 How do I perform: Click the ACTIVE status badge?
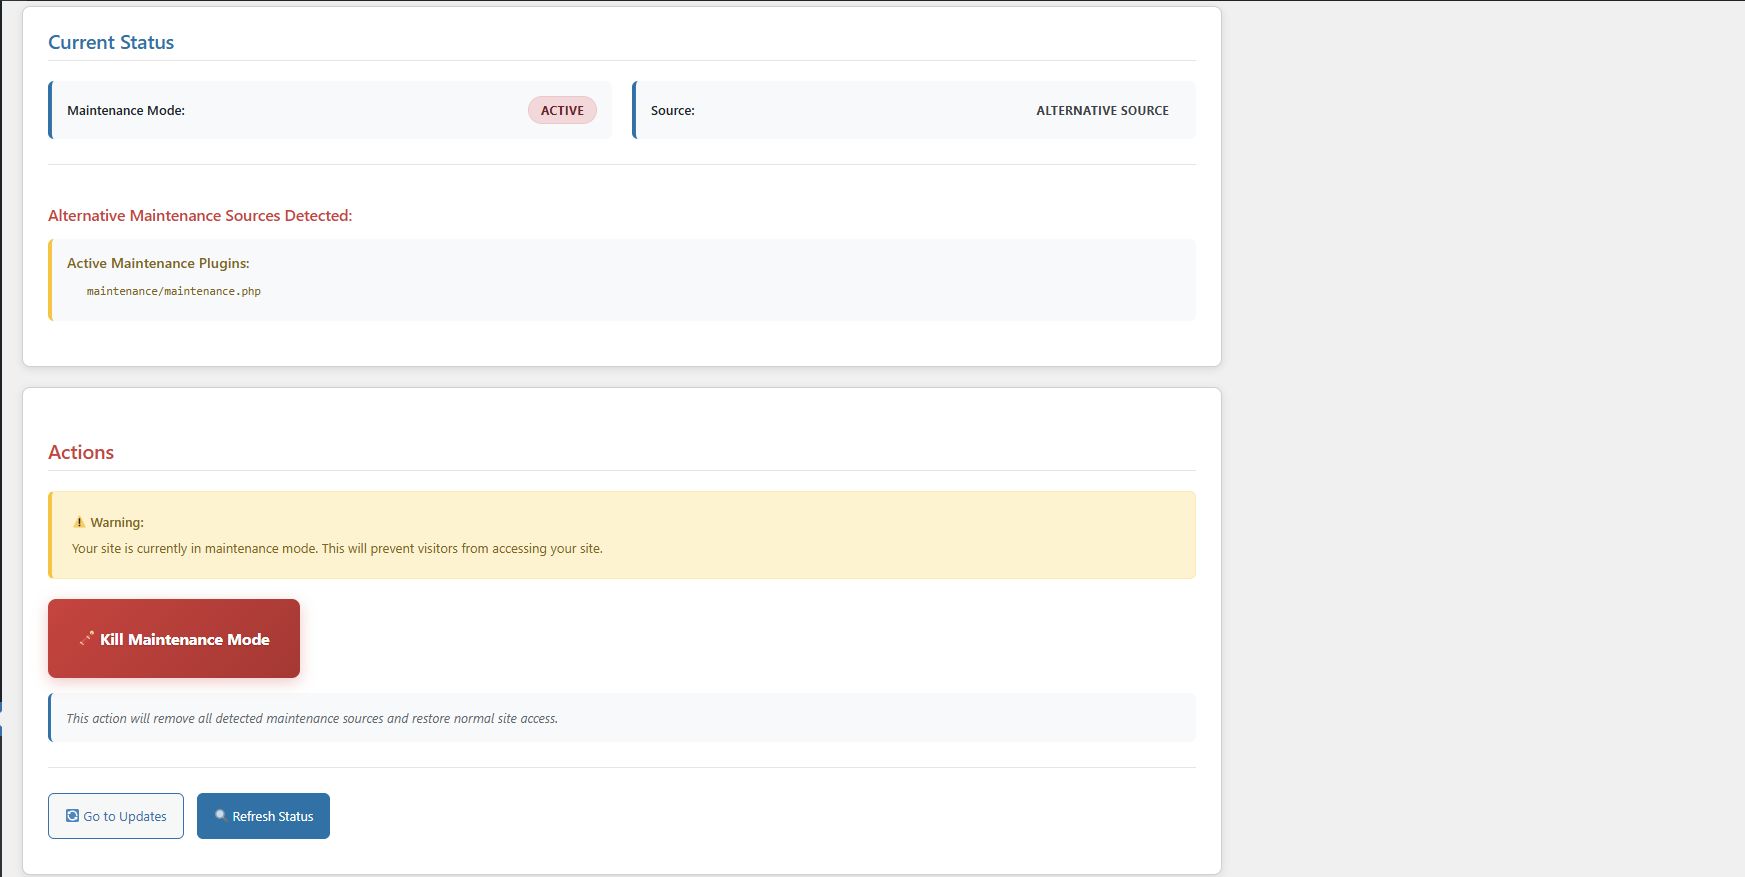(562, 110)
